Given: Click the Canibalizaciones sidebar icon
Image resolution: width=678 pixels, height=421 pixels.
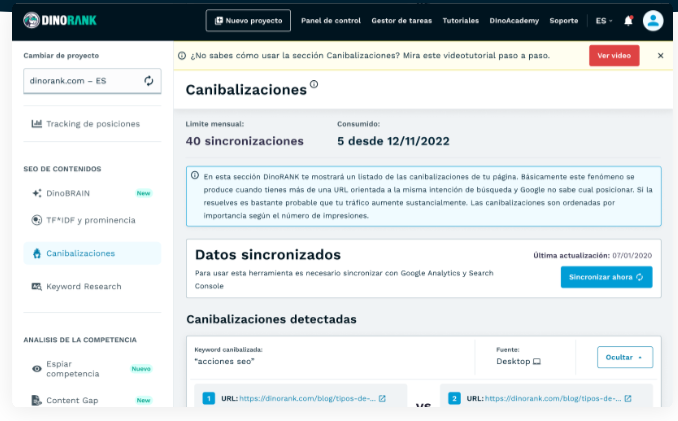Looking at the screenshot, I should 37,253.
